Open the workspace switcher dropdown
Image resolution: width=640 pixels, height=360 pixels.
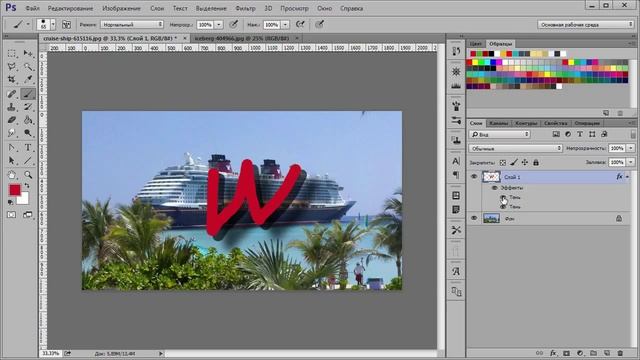[586, 24]
